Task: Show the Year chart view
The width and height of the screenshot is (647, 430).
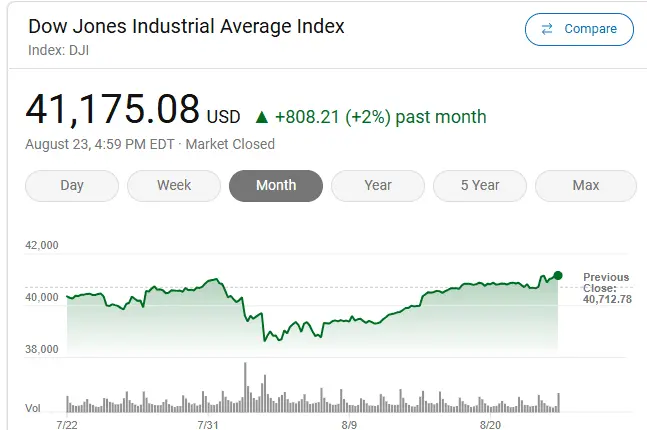Action: pyautogui.click(x=378, y=185)
